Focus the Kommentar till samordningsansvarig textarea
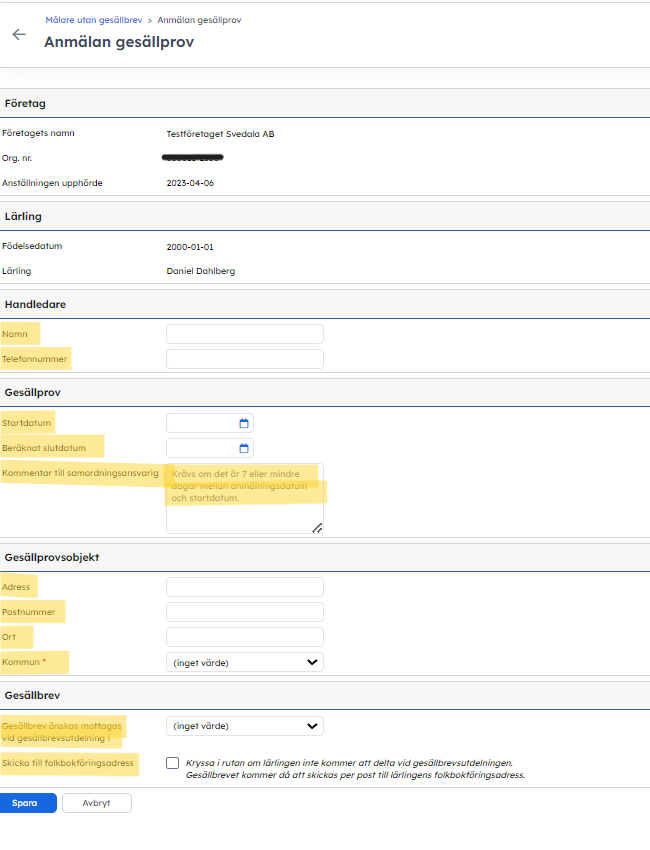This screenshot has width=650, height=850. pos(244,498)
